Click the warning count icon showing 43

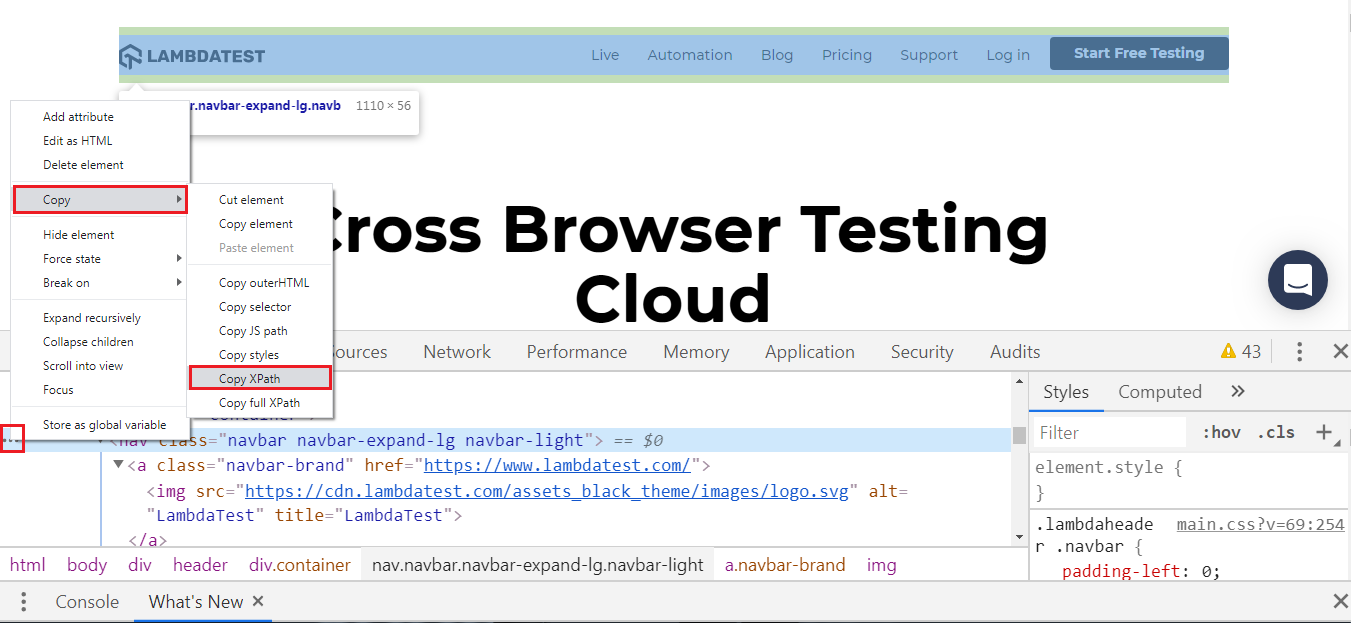coord(1241,352)
